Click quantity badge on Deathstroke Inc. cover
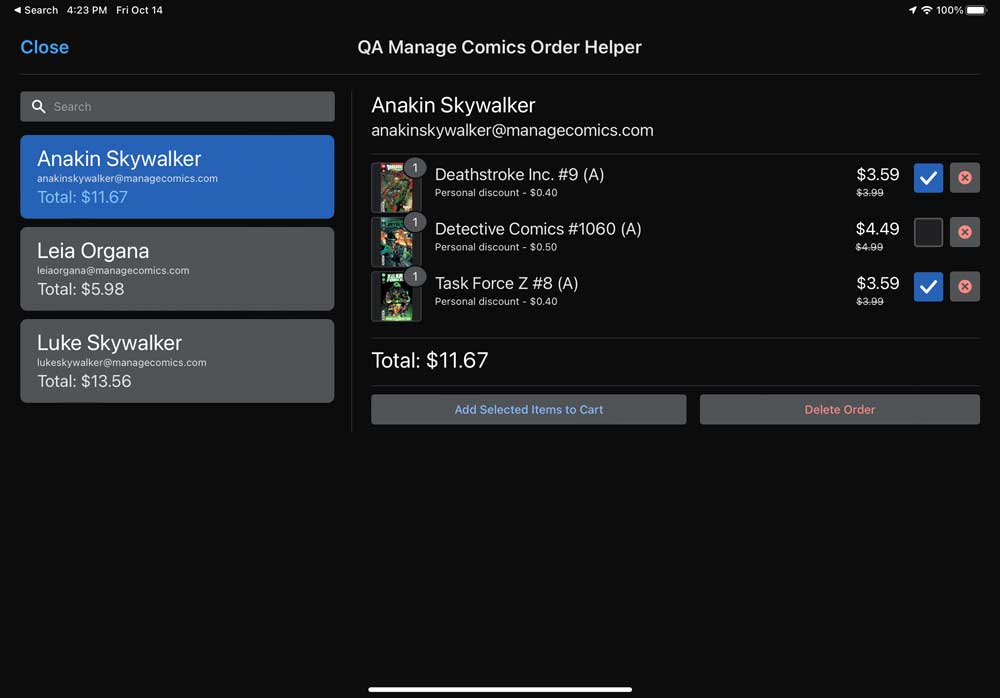Screen dimensions: 1000x698 click(415, 168)
